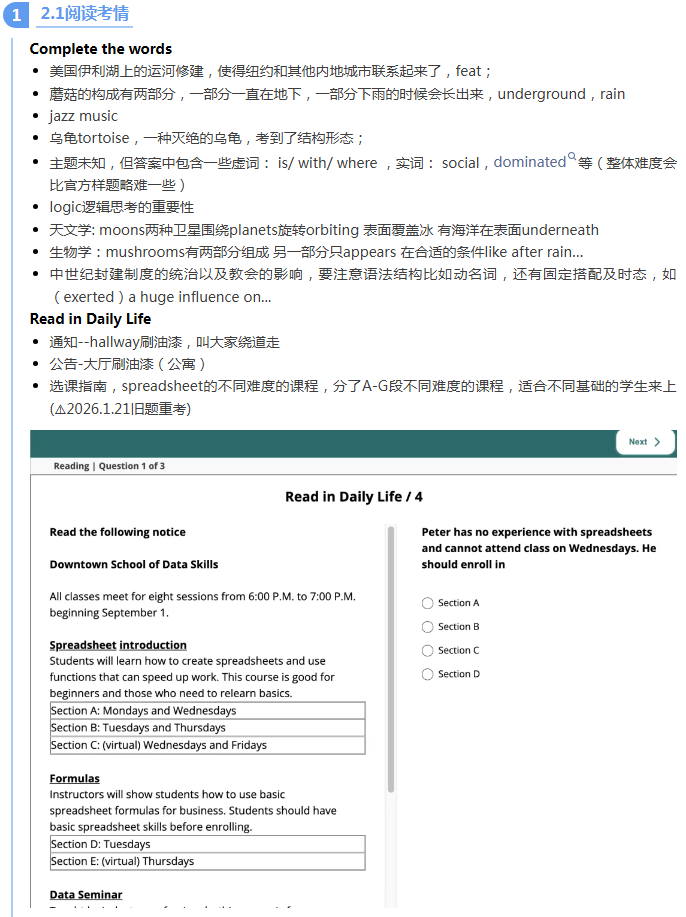The image size is (686, 917).
Task: Click the "Read in Daily Life / 4" title
Action: (354, 497)
